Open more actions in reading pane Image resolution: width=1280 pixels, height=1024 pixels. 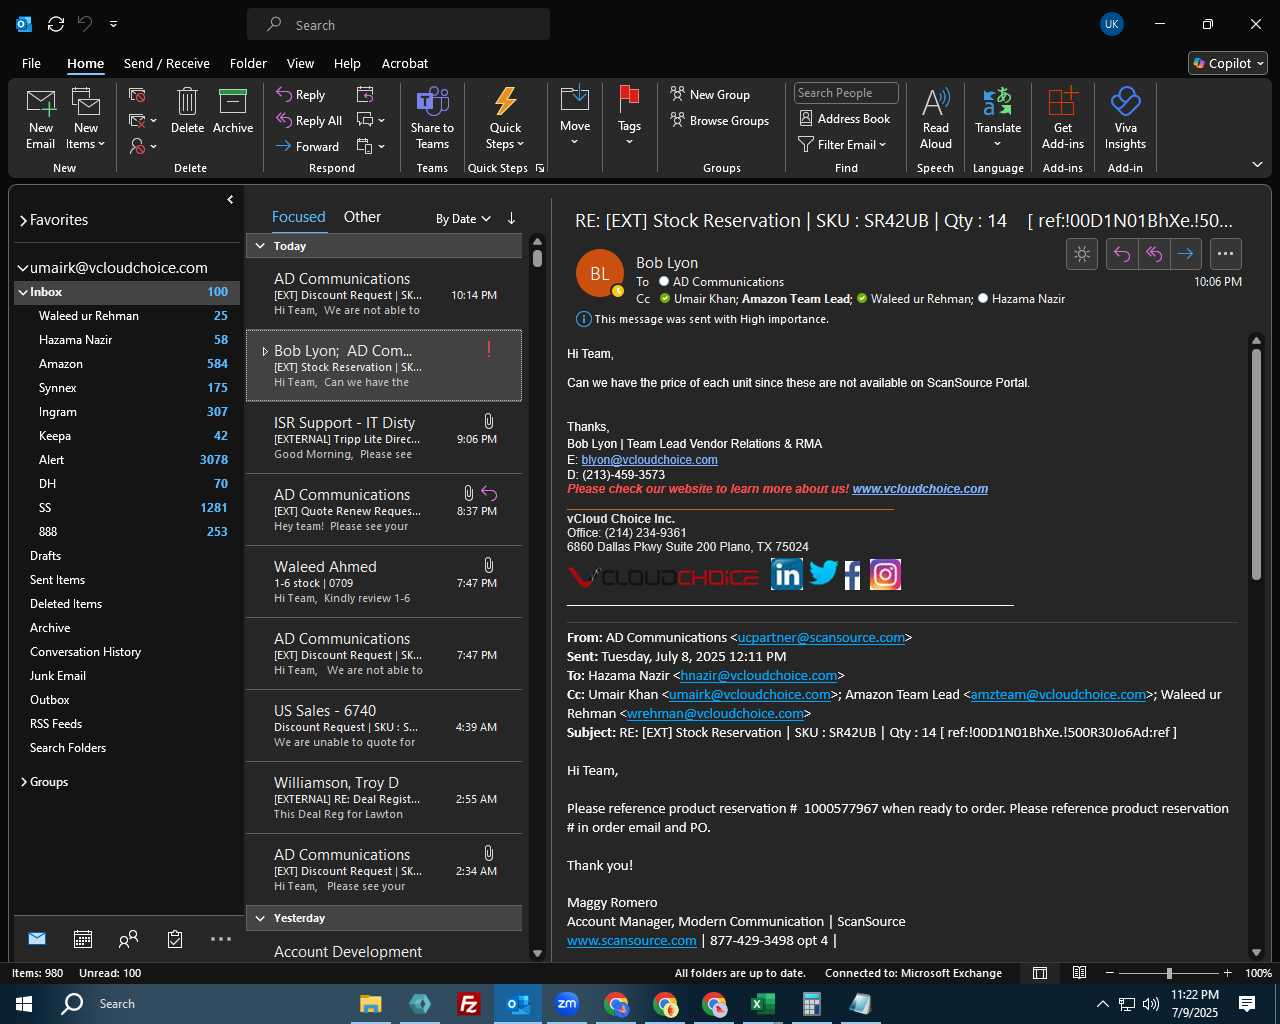tap(1226, 254)
